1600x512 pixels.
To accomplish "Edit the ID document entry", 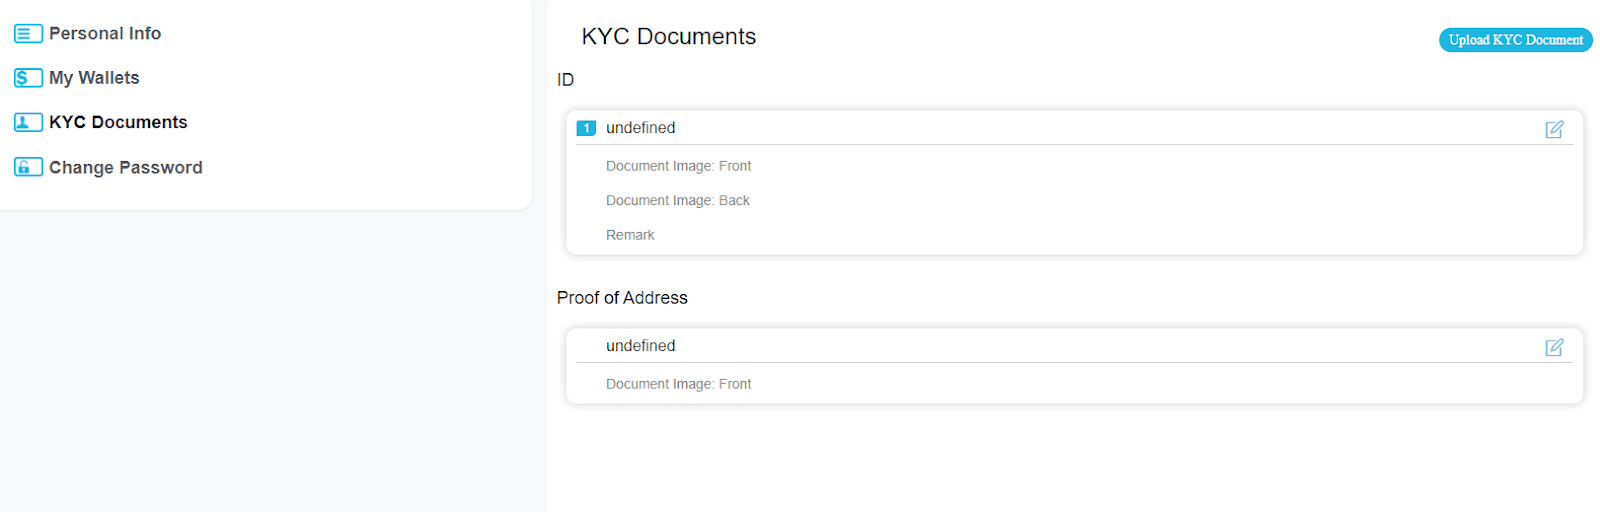I will [1554, 129].
